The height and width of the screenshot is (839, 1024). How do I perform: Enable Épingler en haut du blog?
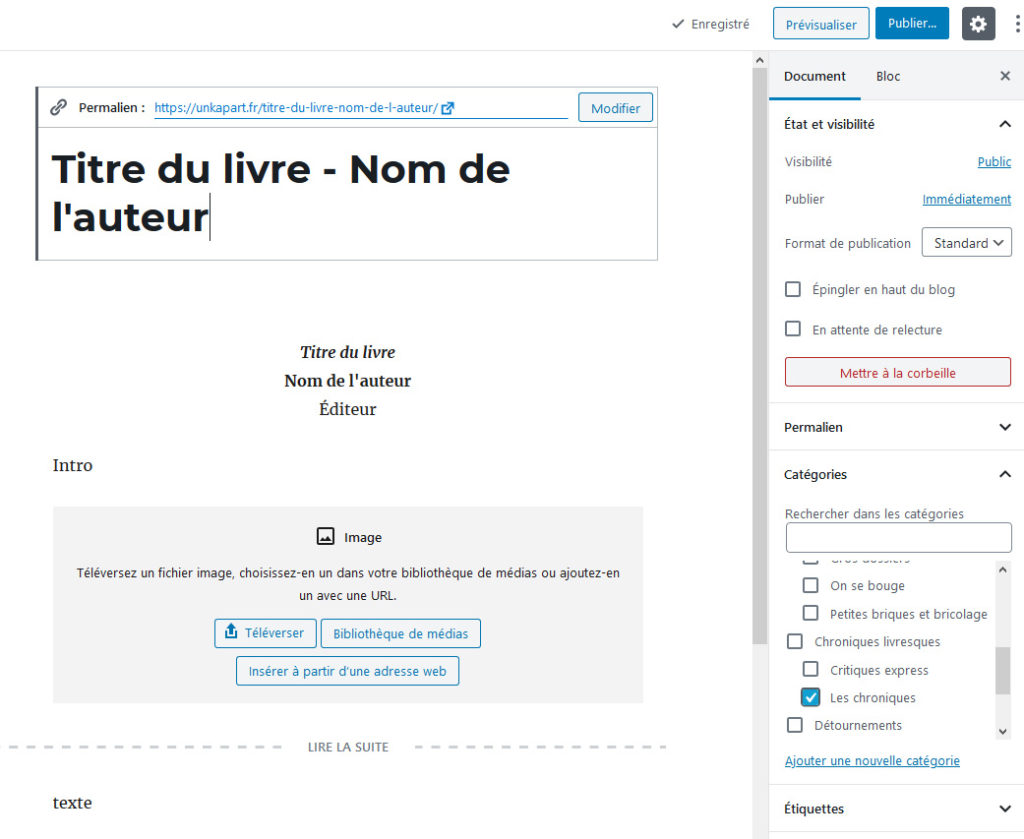793,289
